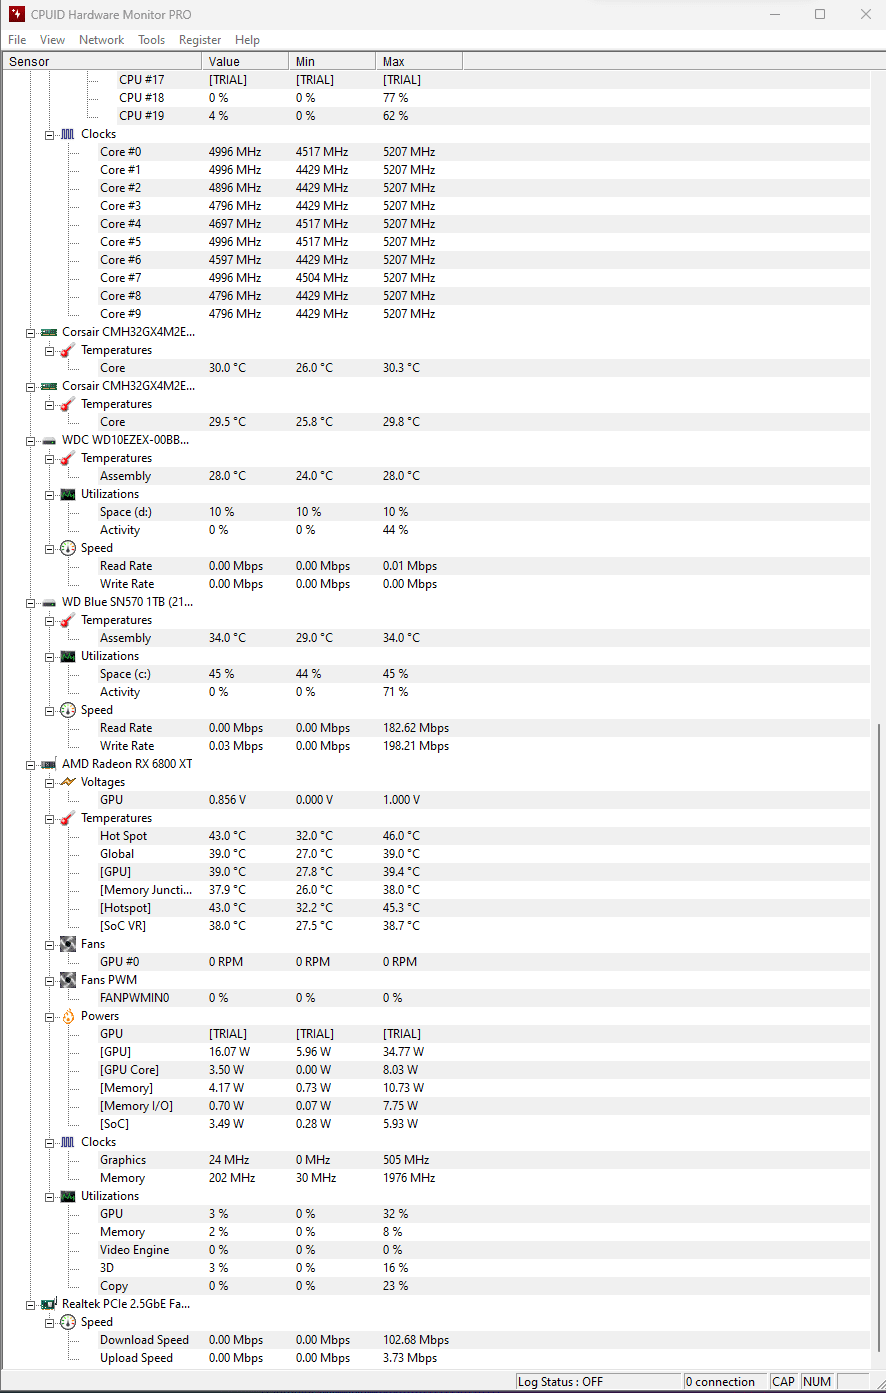This screenshot has width=886, height=1393.
Task: Click the CPUID Hardware Monitor app icon
Action: pos(17,14)
